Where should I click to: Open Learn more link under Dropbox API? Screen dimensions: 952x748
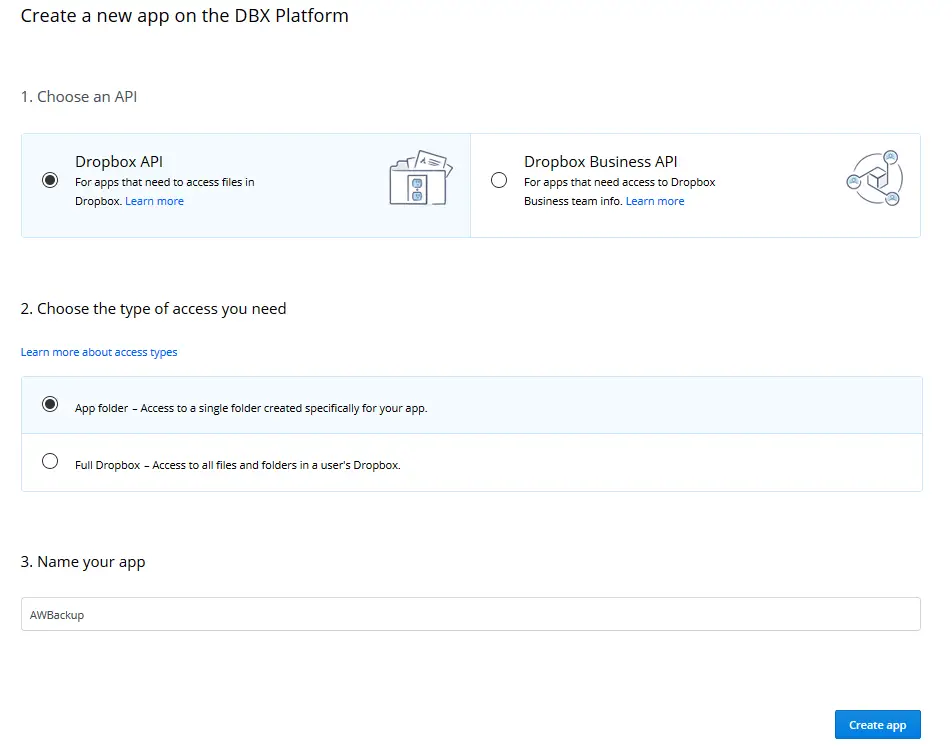[154, 201]
